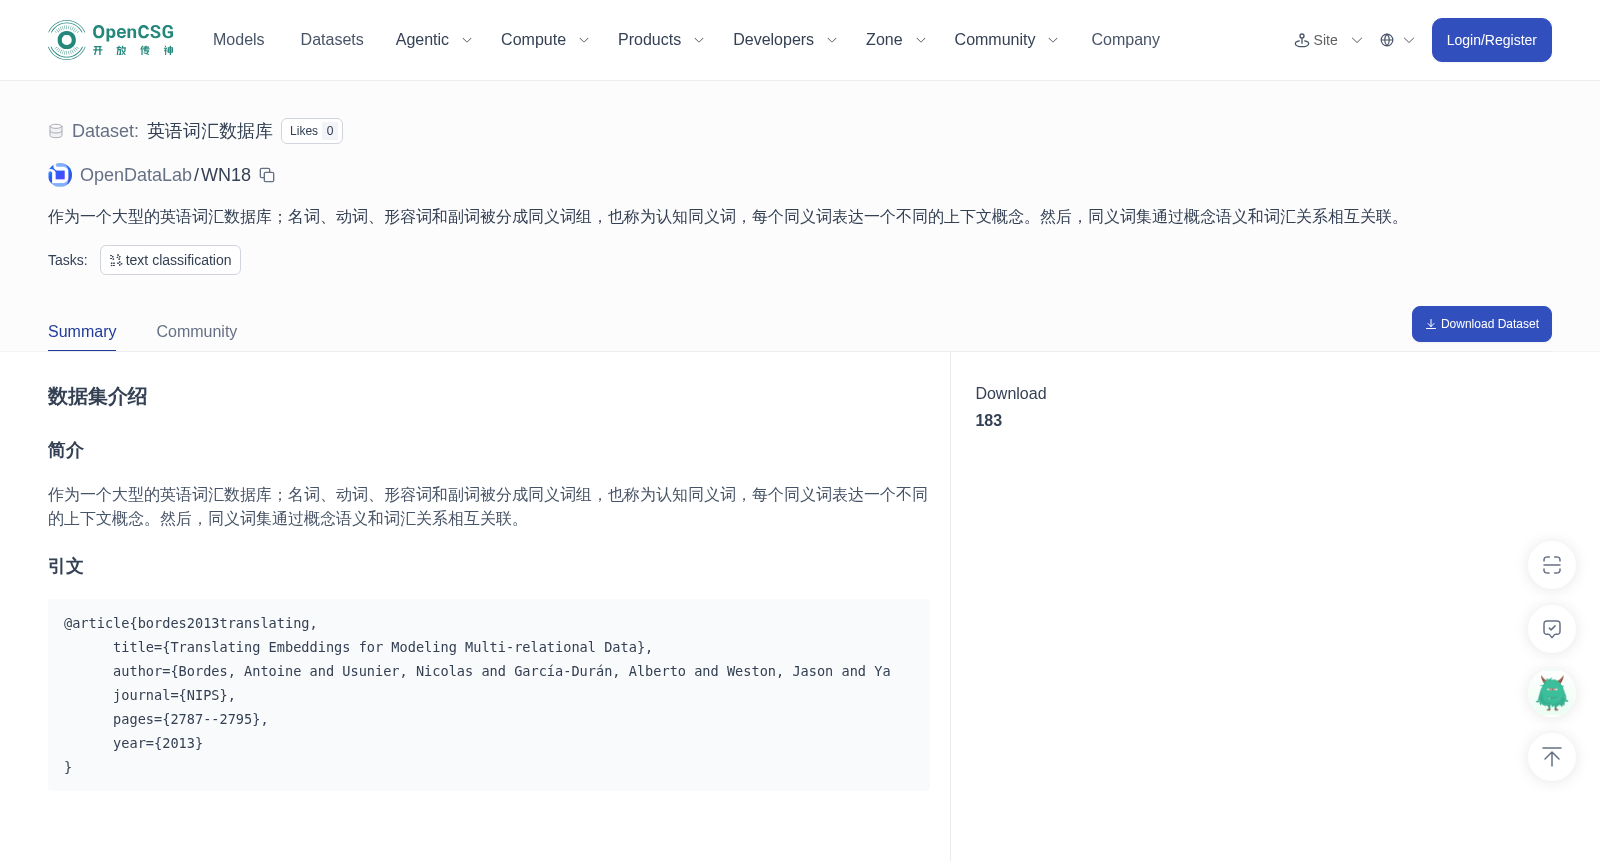1600x861 pixels.
Task: Click the 数据集介绍 heading
Action: click(x=98, y=396)
